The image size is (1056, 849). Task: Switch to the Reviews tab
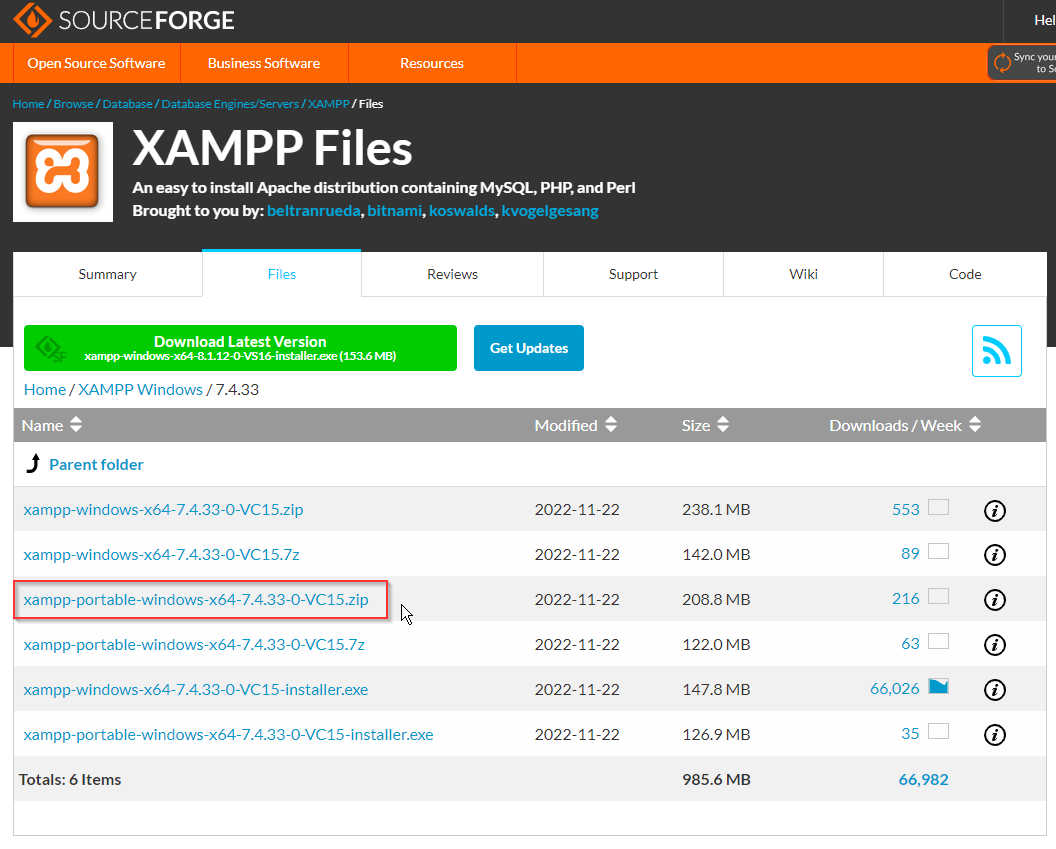453,274
